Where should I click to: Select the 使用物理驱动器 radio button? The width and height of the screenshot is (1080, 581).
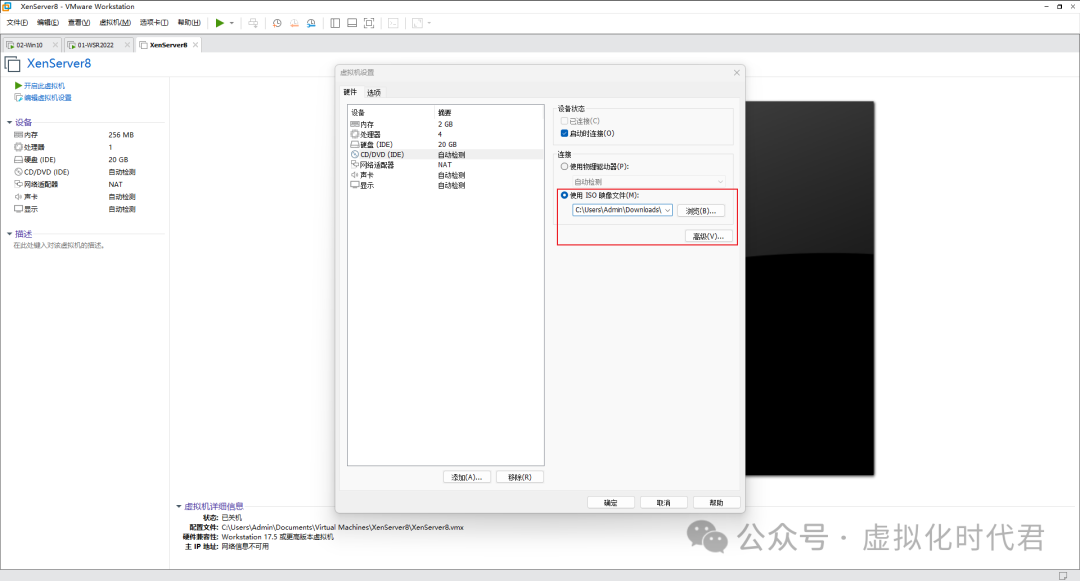(x=565, y=166)
